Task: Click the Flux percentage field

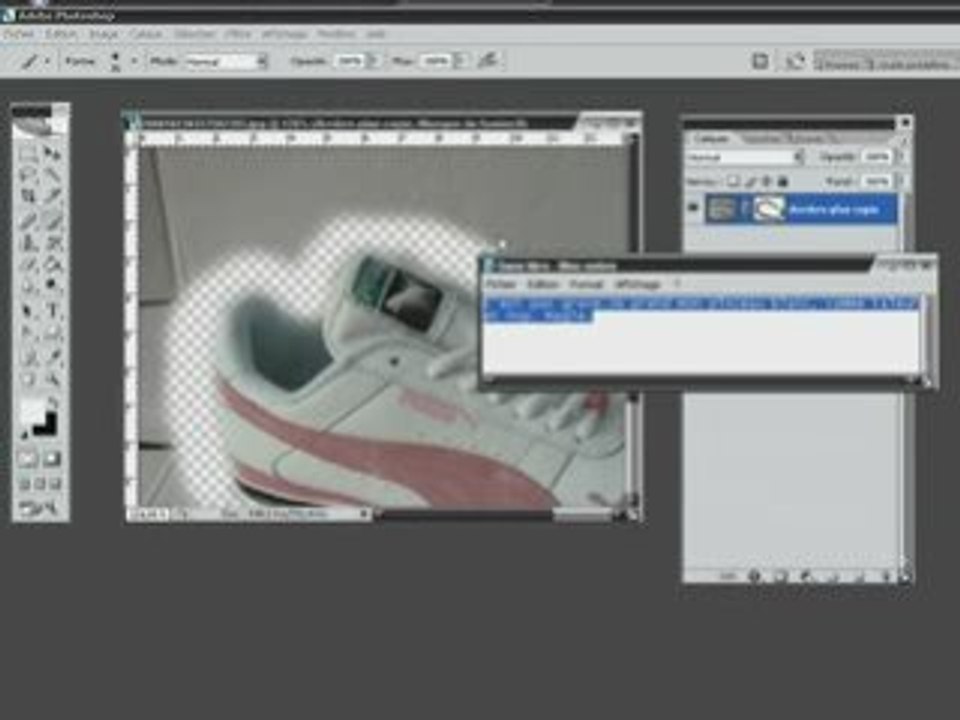Action: pos(437,61)
